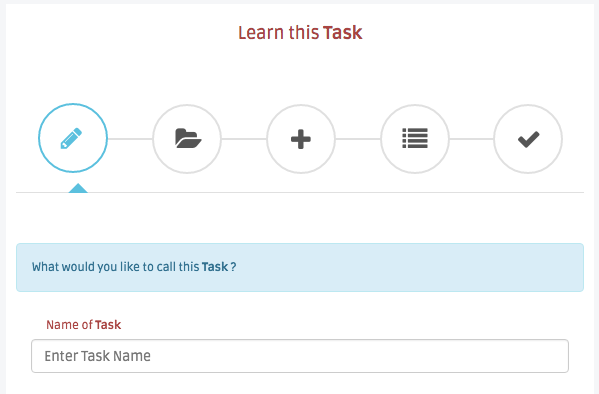The width and height of the screenshot is (599, 394).
Task: Open the bulleted list step
Action: click(x=415, y=139)
